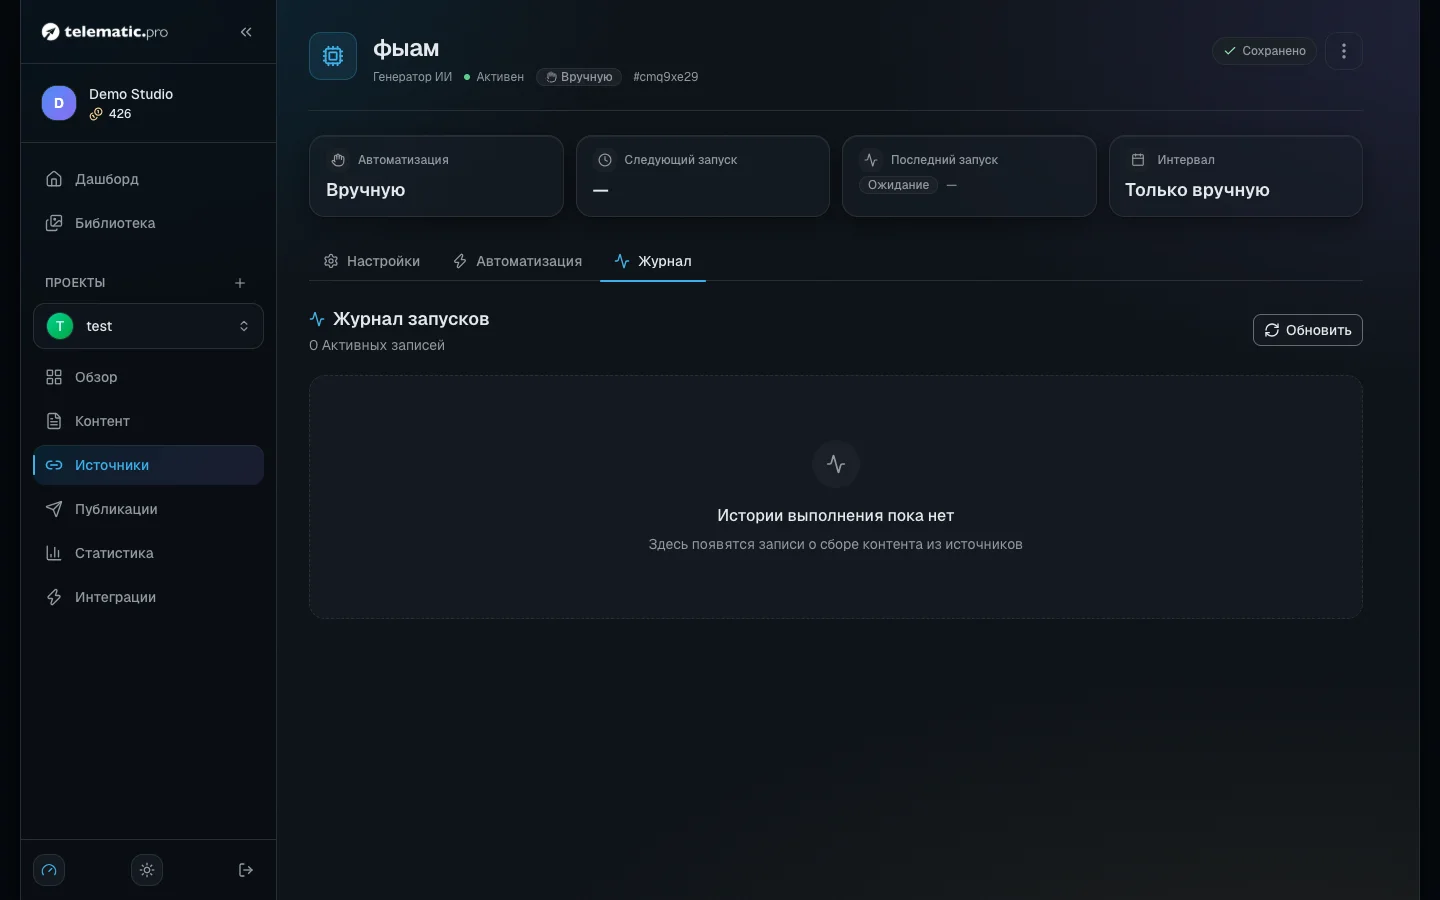Click the Вручную badge in the header
The width and height of the screenshot is (1440, 900).
tap(579, 77)
